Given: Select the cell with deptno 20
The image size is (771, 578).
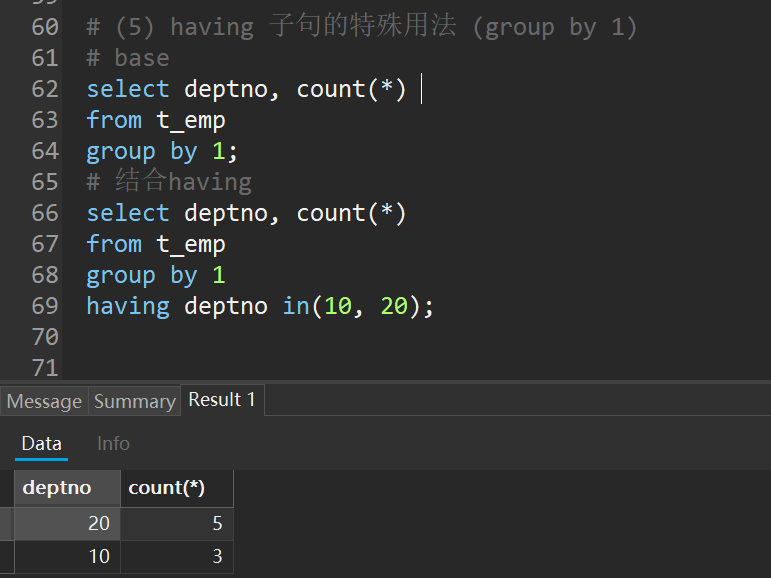Looking at the screenshot, I should click(x=67, y=523).
